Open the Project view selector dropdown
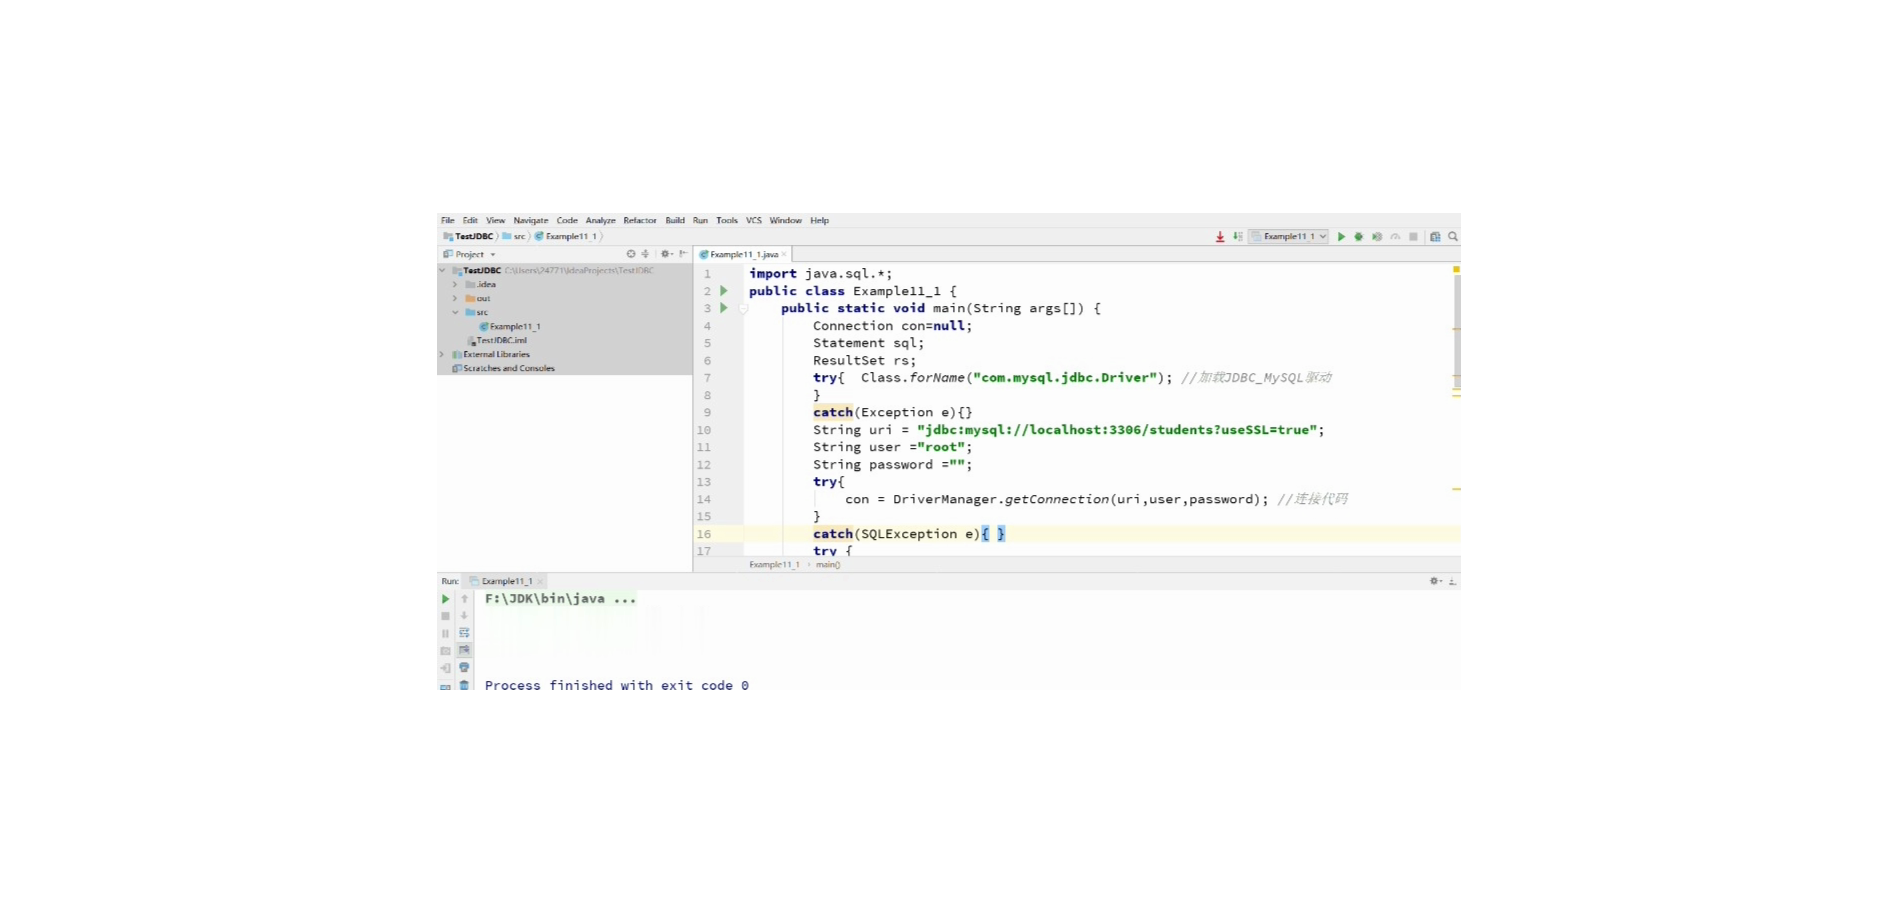 (x=470, y=254)
